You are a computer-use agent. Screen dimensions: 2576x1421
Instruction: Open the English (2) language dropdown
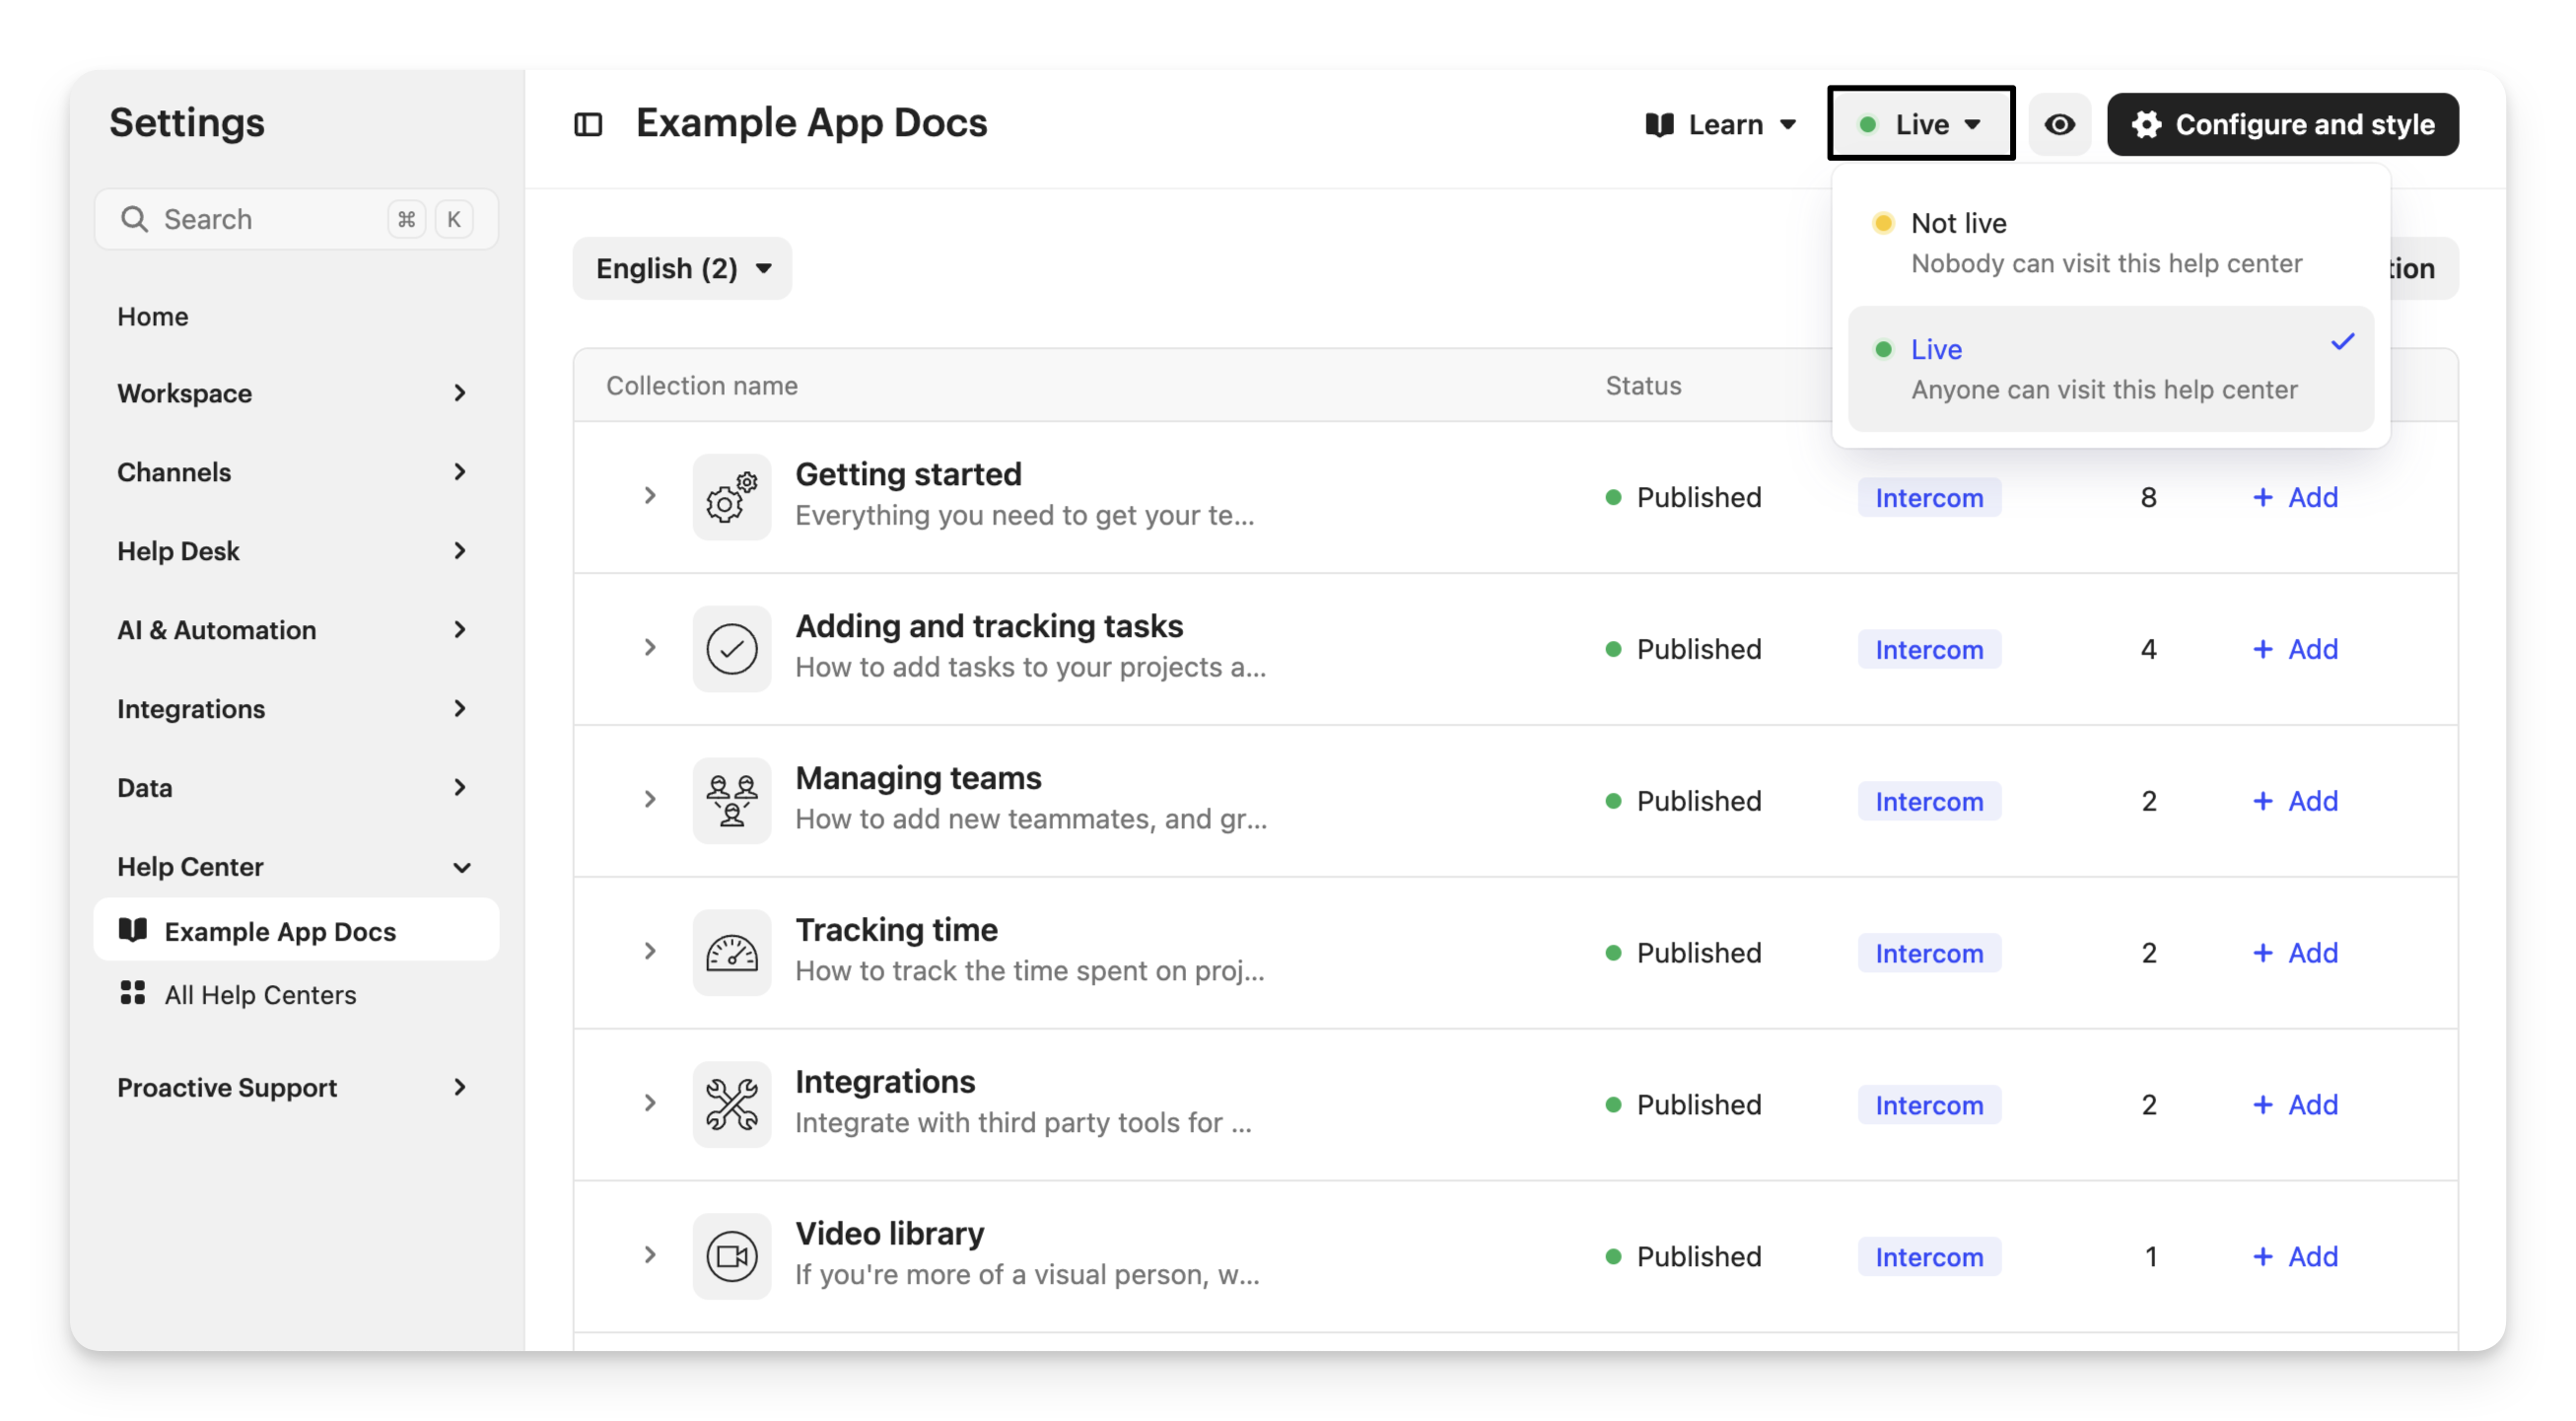682,269
